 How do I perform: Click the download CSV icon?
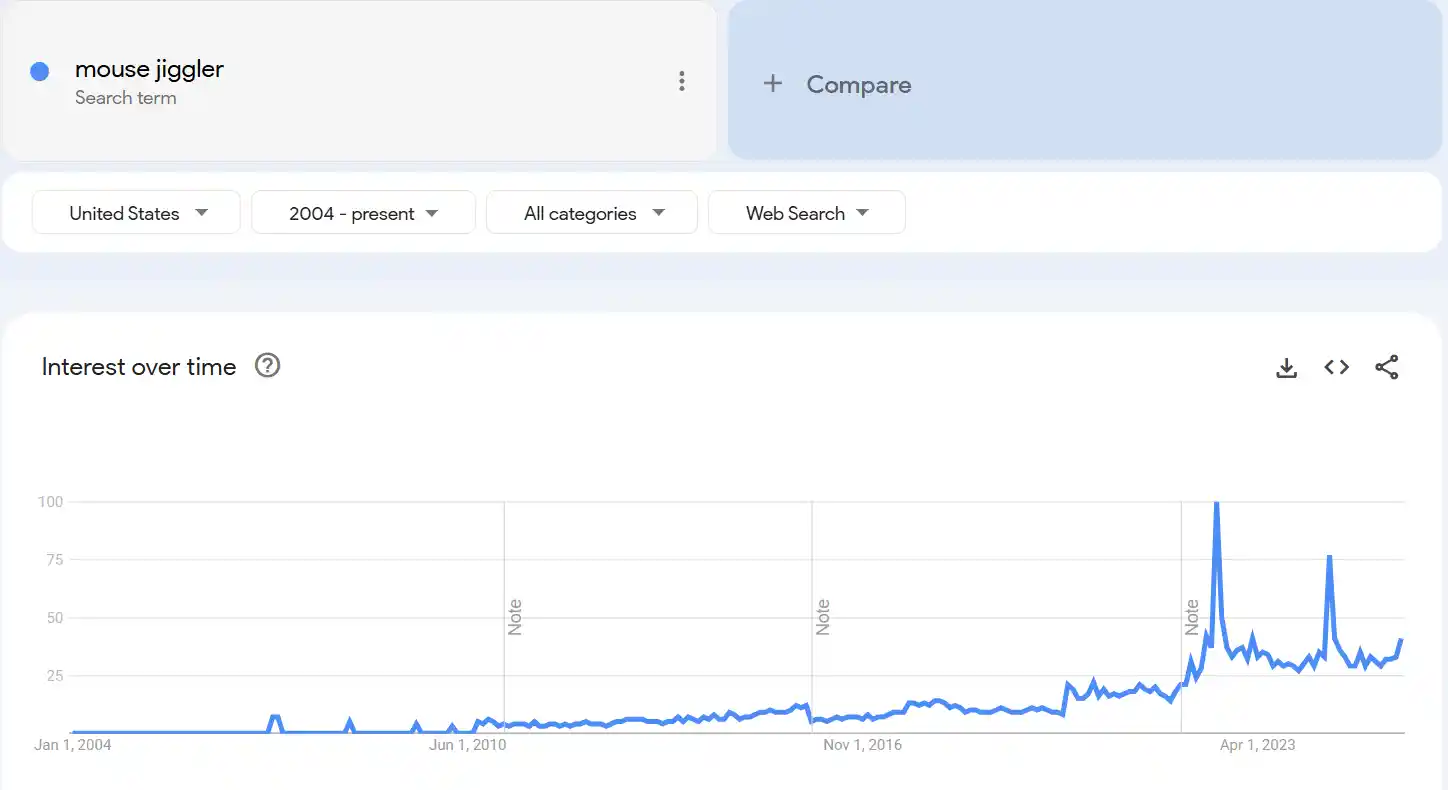[x=1287, y=368]
